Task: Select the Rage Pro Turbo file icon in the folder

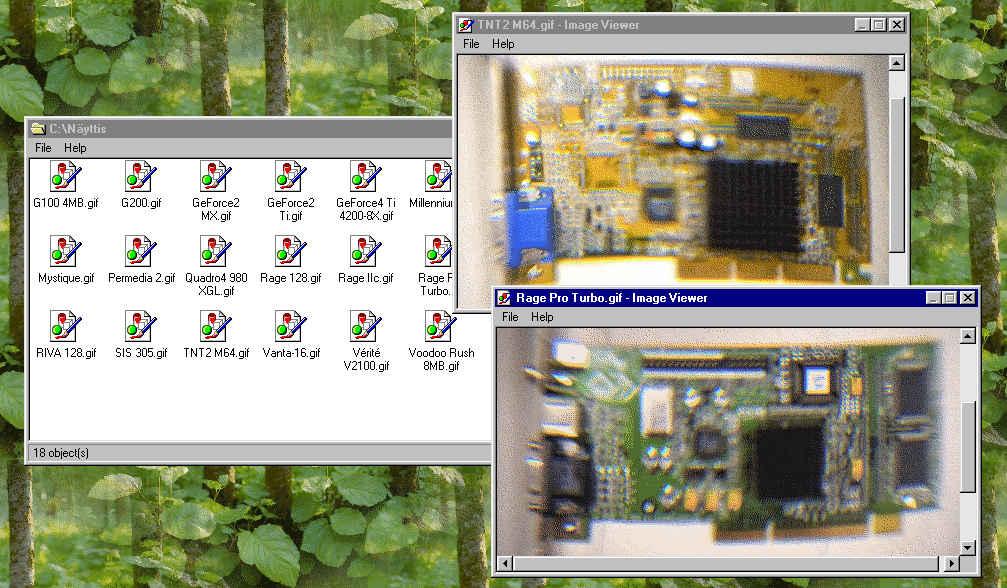Action: (x=439, y=252)
